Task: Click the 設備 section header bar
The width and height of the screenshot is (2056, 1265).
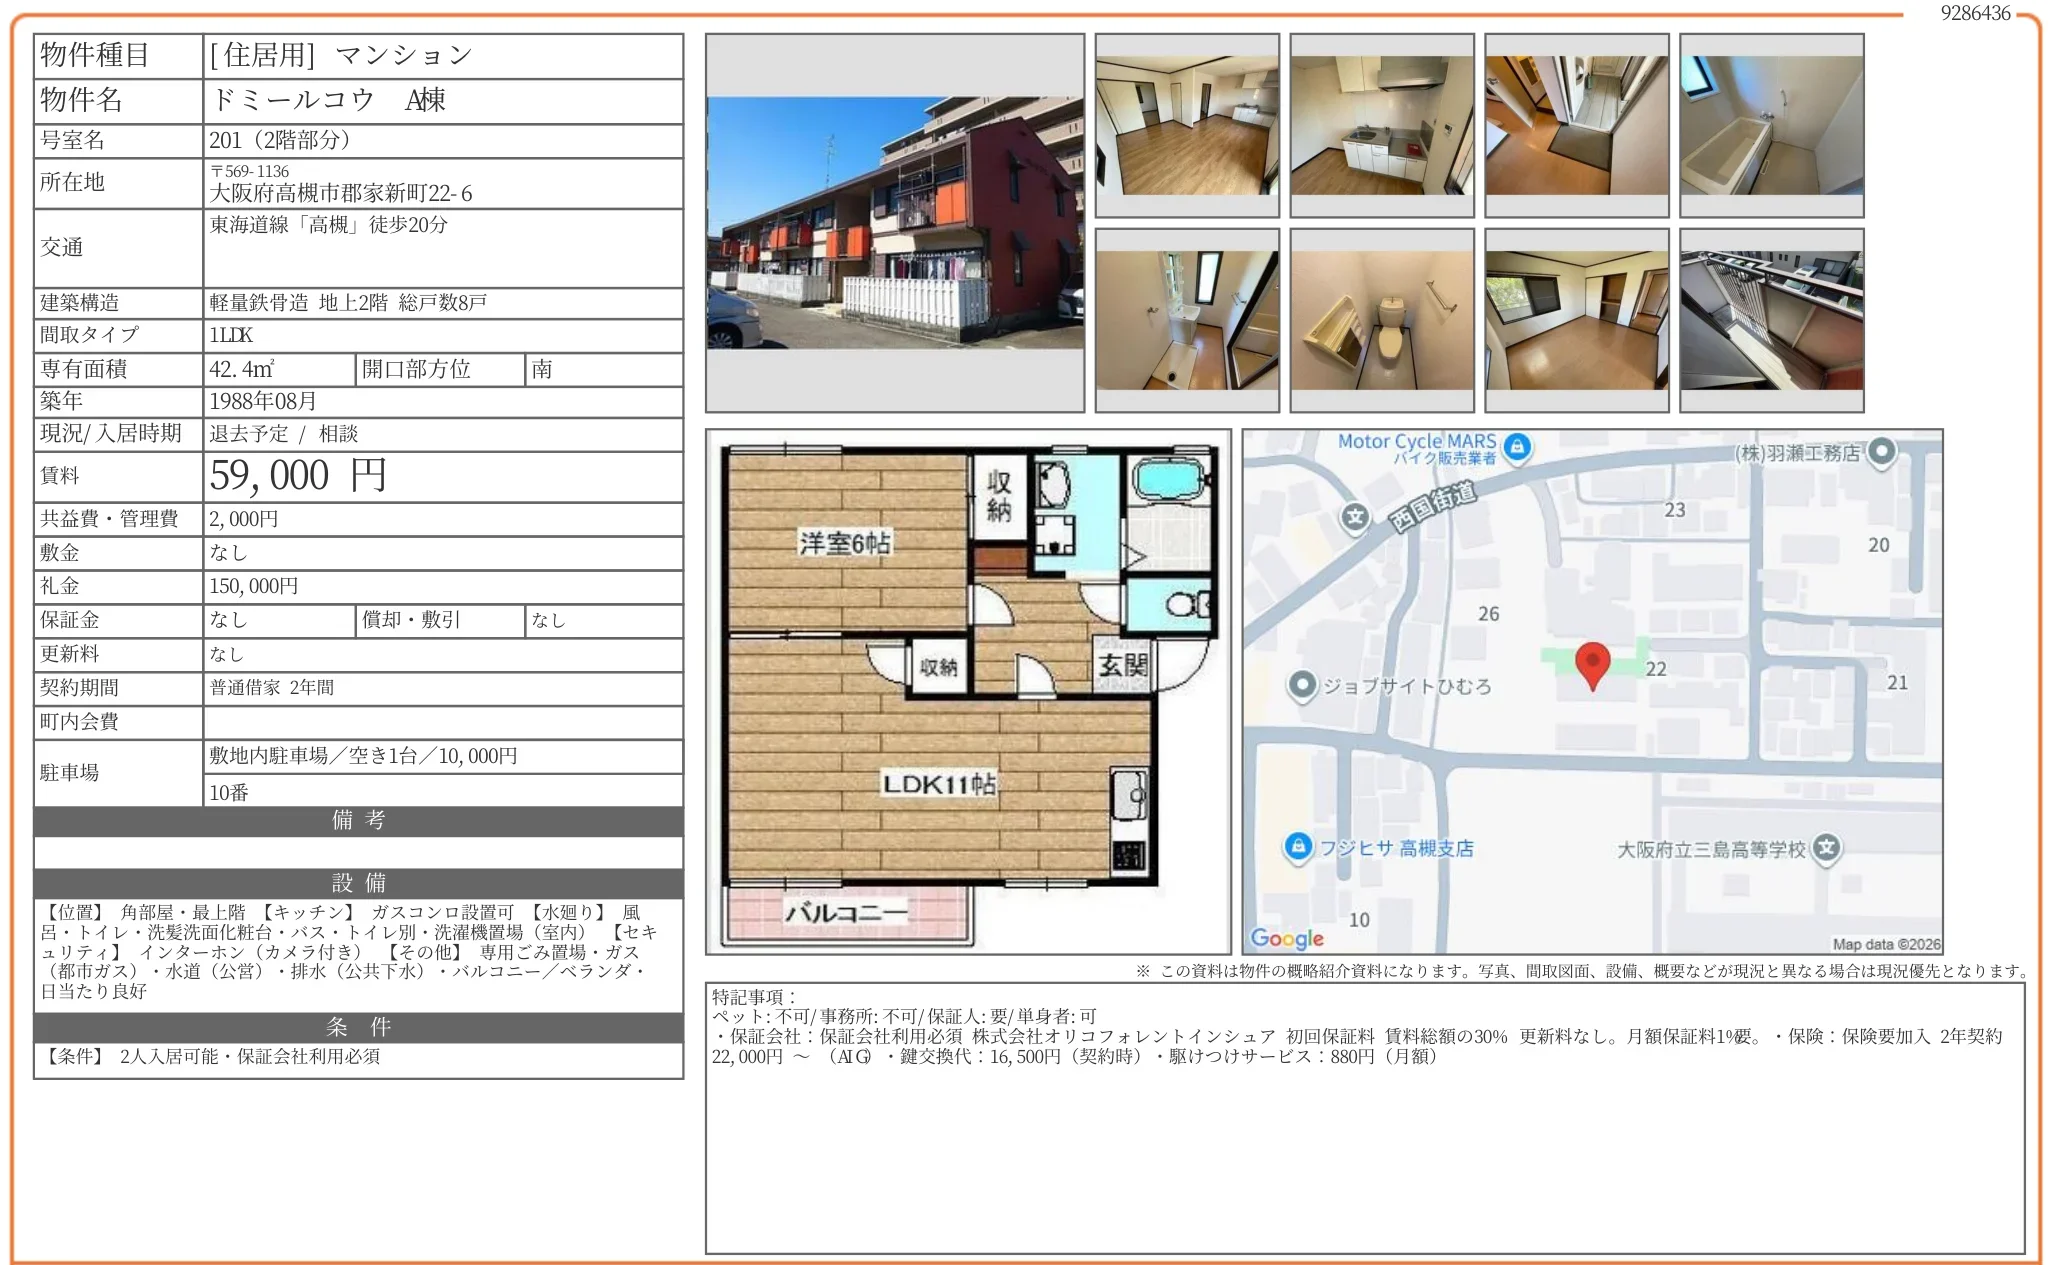Action: pyautogui.click(x=358, y=883)
